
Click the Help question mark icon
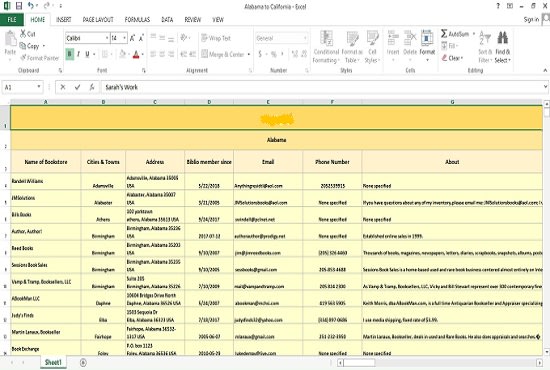(x=498, y=6)
